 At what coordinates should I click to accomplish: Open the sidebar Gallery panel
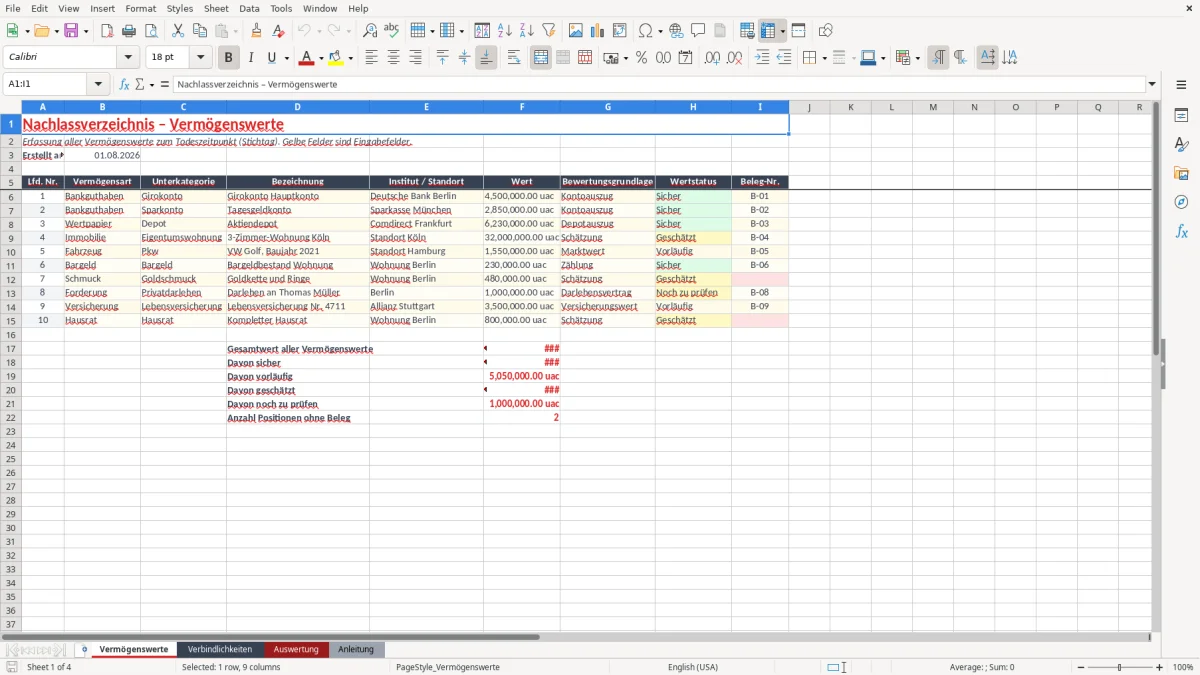1181,173
